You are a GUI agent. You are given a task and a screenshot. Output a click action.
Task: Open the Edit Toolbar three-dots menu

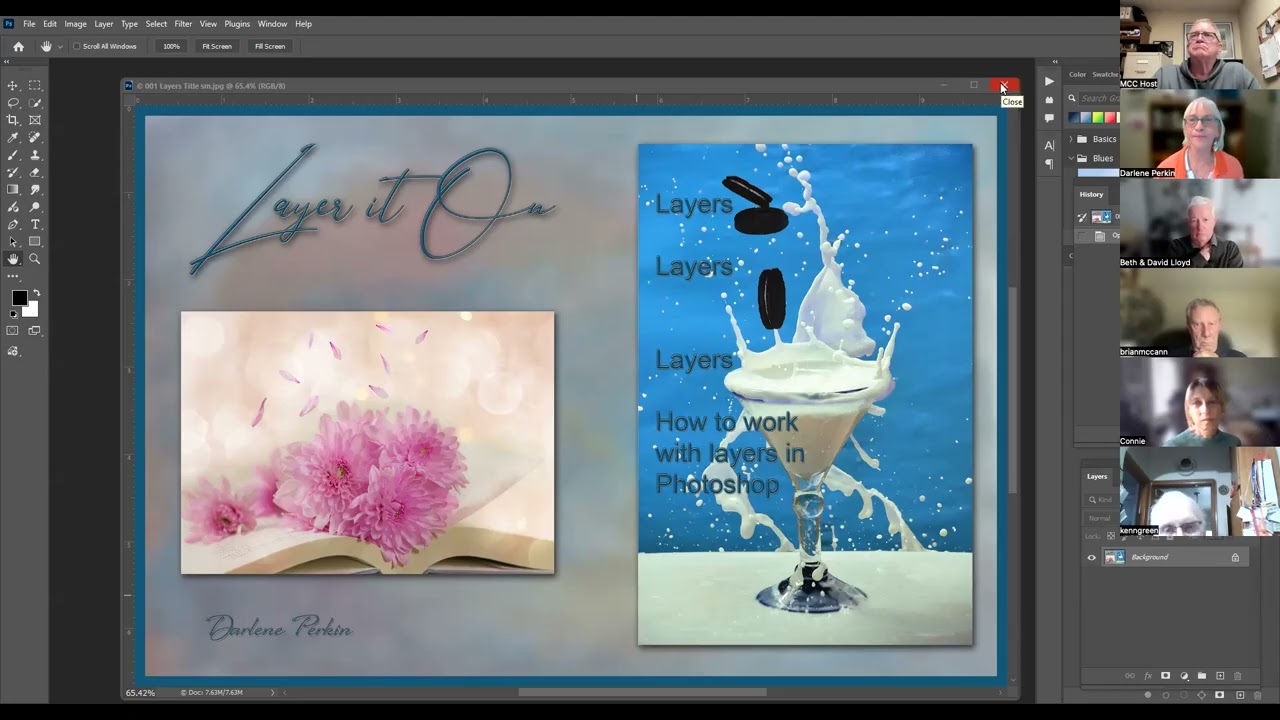[x=13, y=276]
